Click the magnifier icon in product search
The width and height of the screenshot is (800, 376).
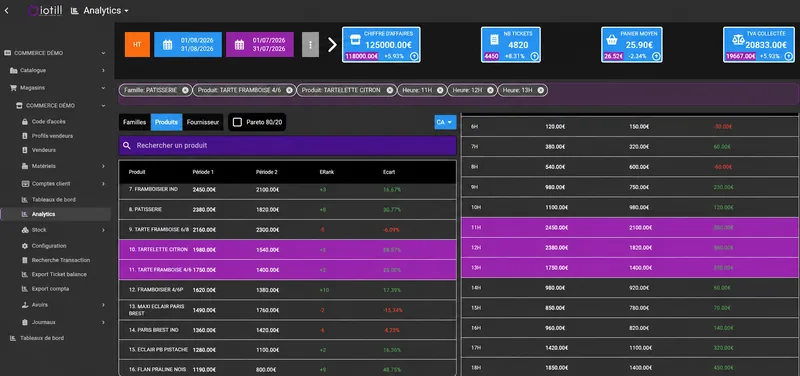coord(127,145)
